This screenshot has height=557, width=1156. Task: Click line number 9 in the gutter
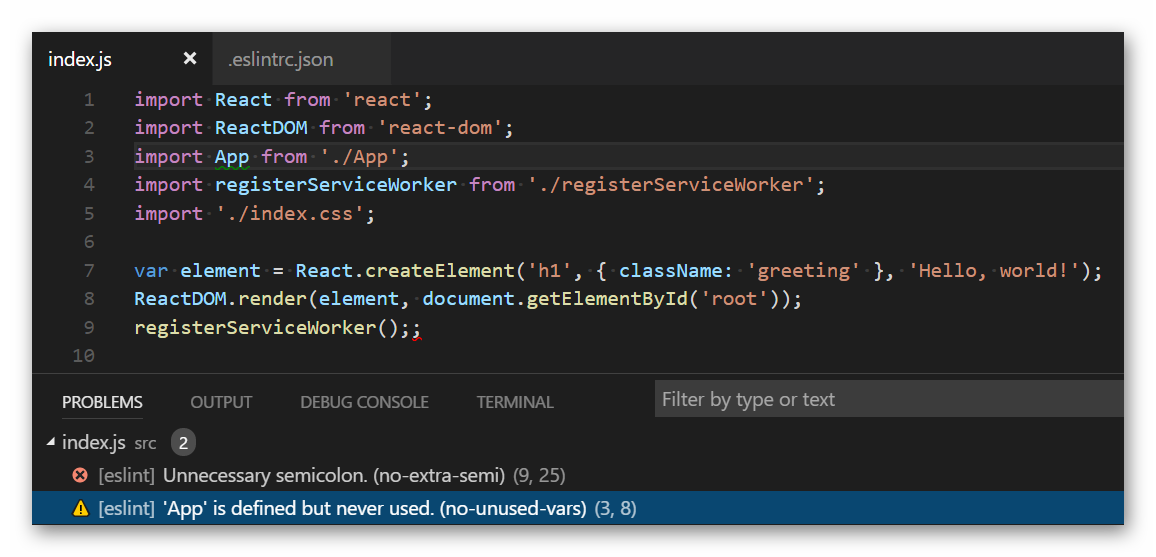(x=89, y=328)
